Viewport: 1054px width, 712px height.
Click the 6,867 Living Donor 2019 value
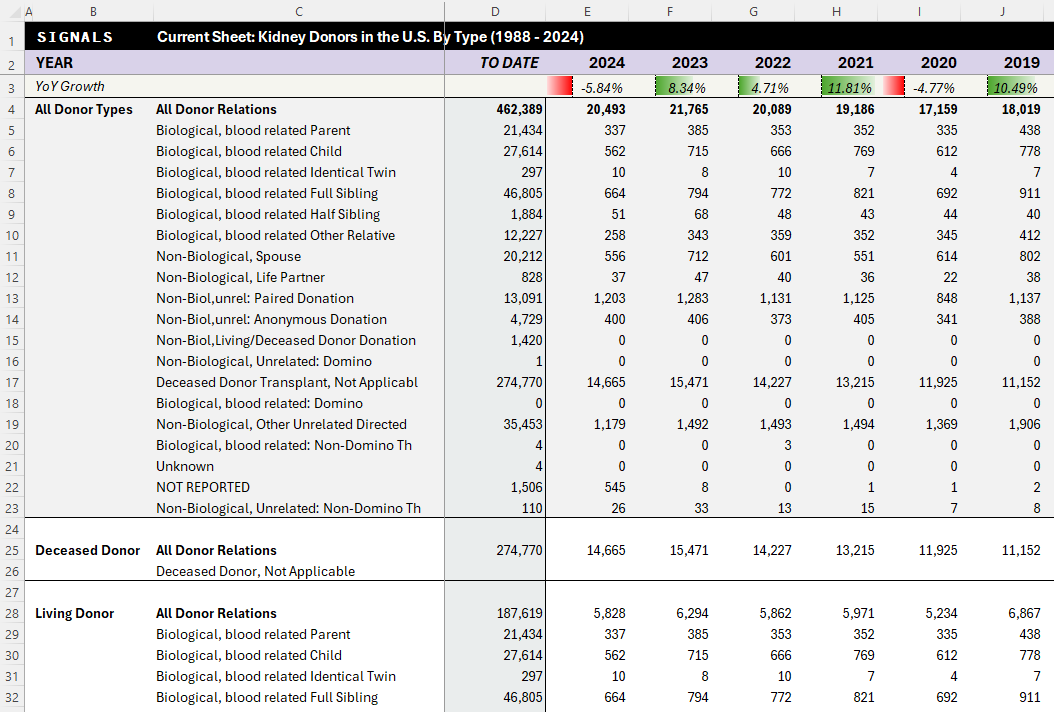[1024, 614]
